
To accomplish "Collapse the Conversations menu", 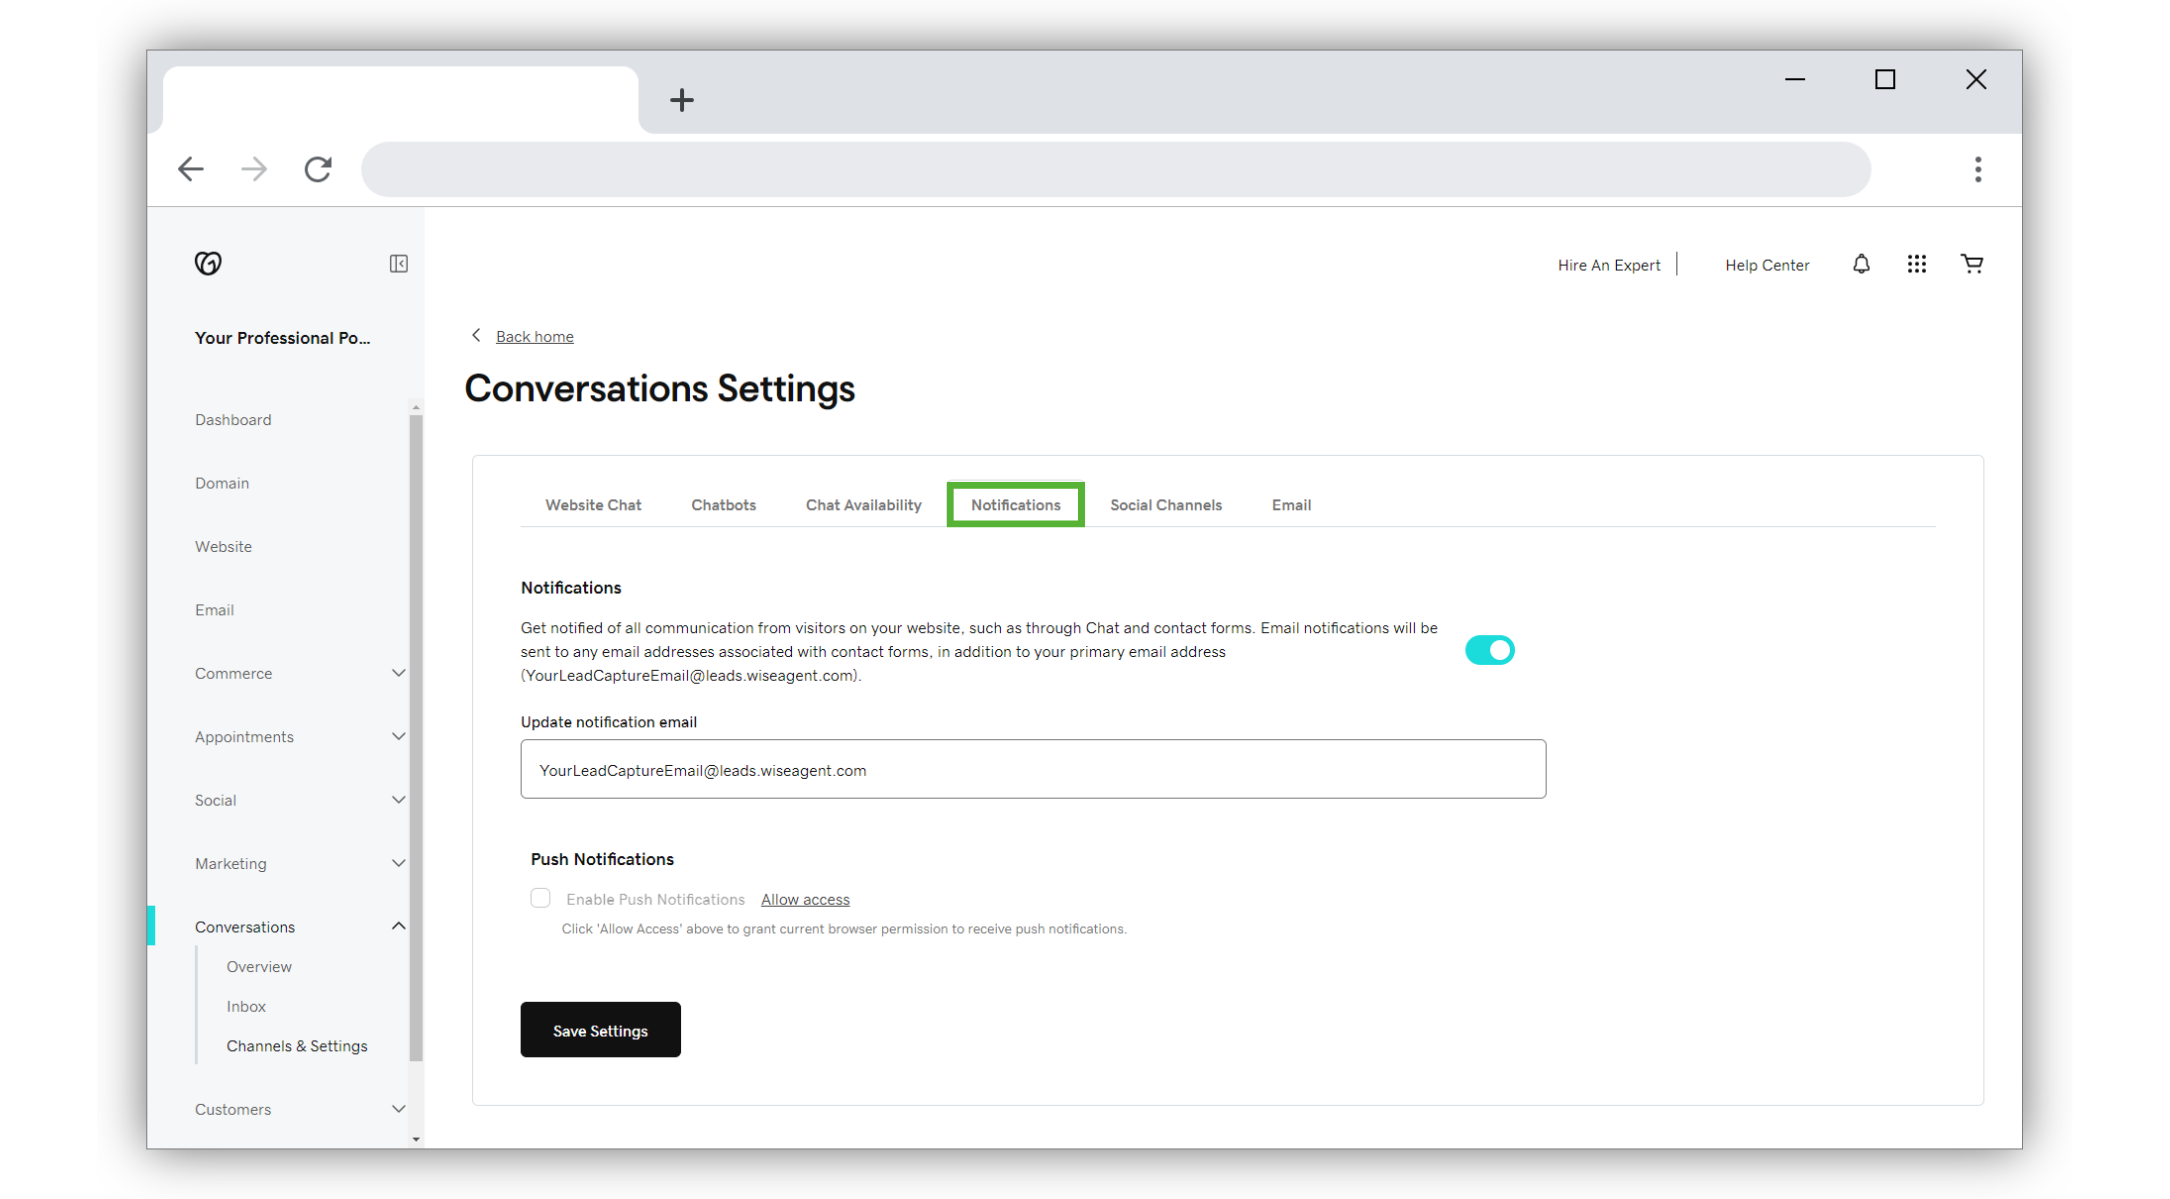I will coord(398,926).
